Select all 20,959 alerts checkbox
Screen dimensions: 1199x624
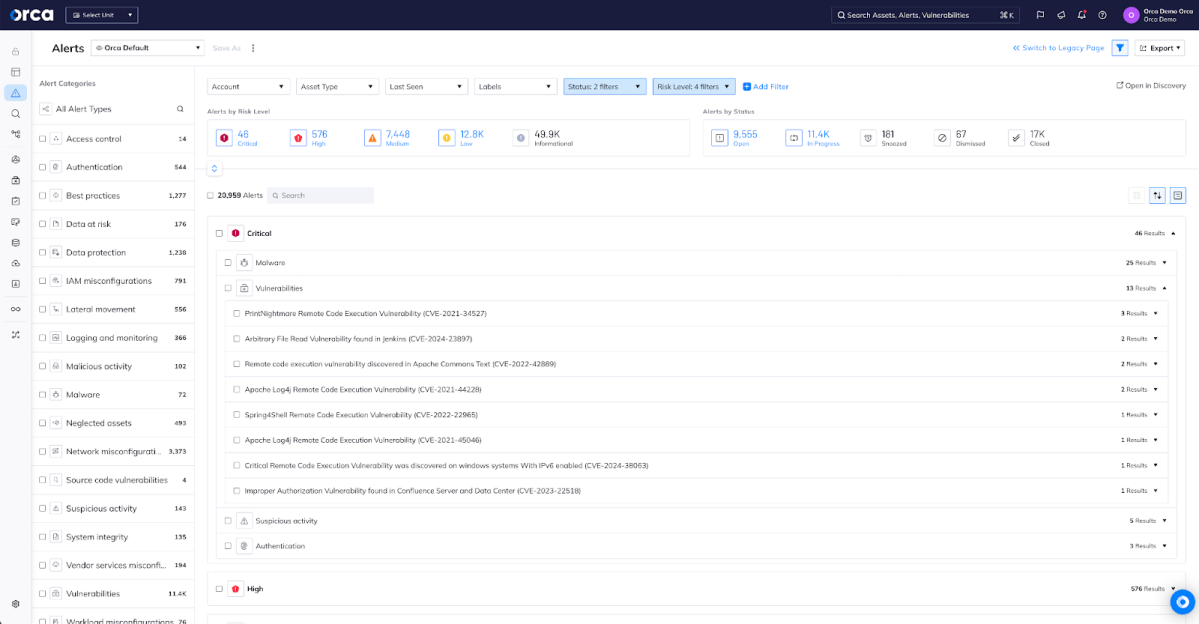(210, 195)
